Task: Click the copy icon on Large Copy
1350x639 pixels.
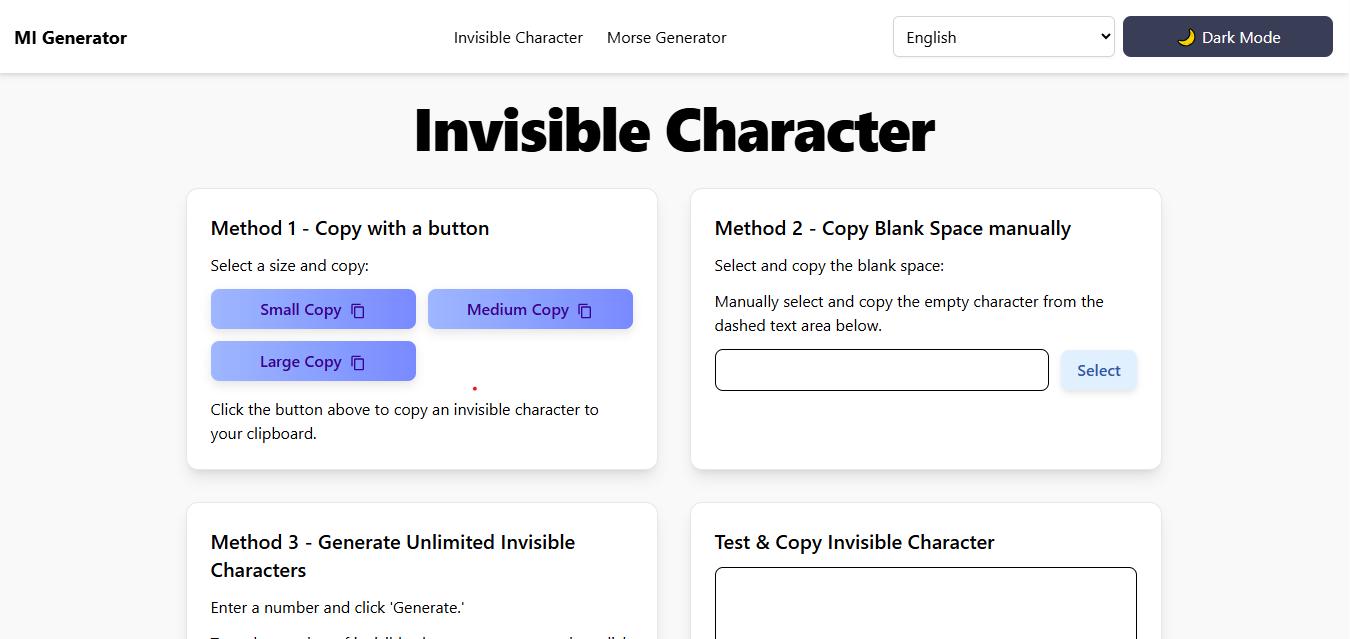Action: (x=358, y=362)
